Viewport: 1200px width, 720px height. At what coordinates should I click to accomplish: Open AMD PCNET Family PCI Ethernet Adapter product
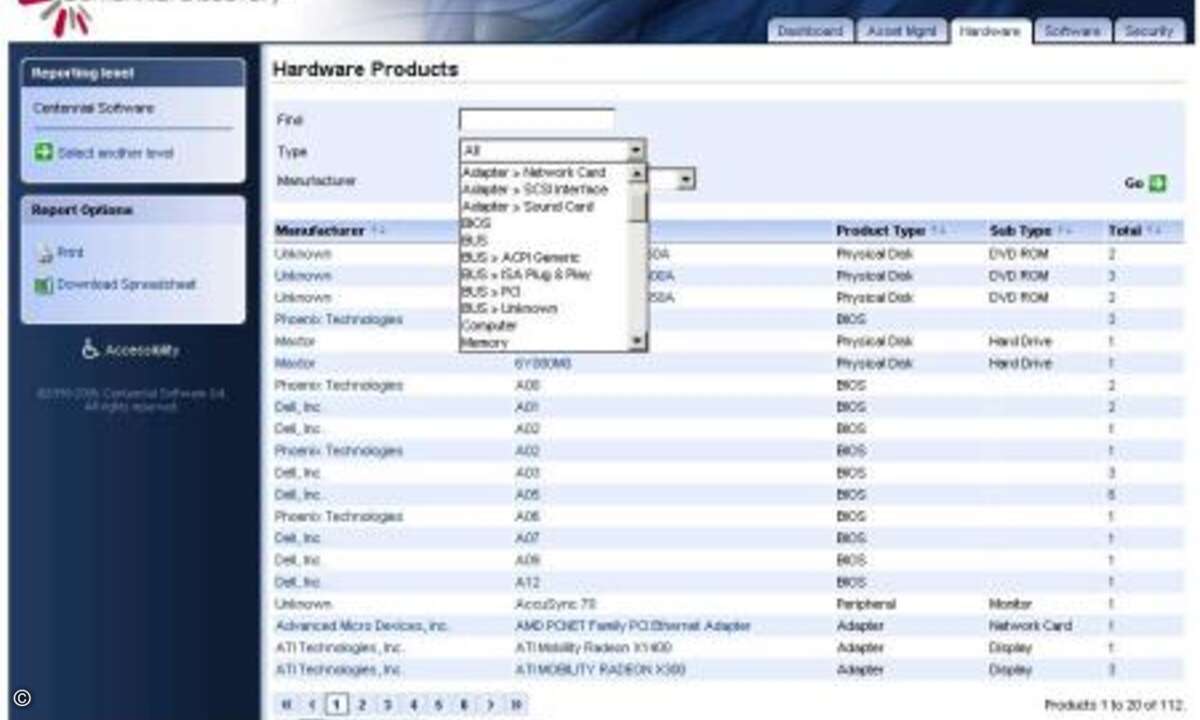pyautogui.click(x=632, y=626)
